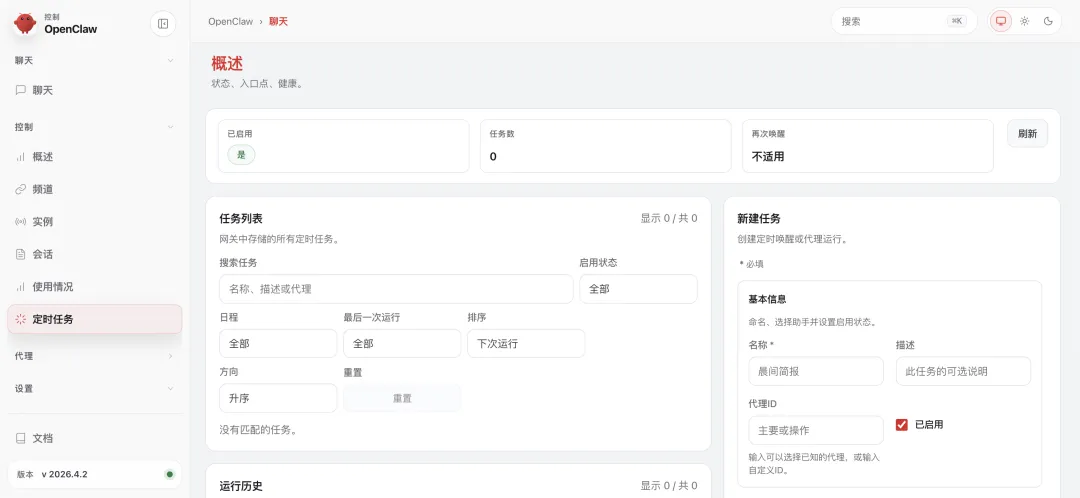Open 概述 in the sidebar
Image resolution: width=1080 pixels, height=498 pixels.
pos(95,157)
